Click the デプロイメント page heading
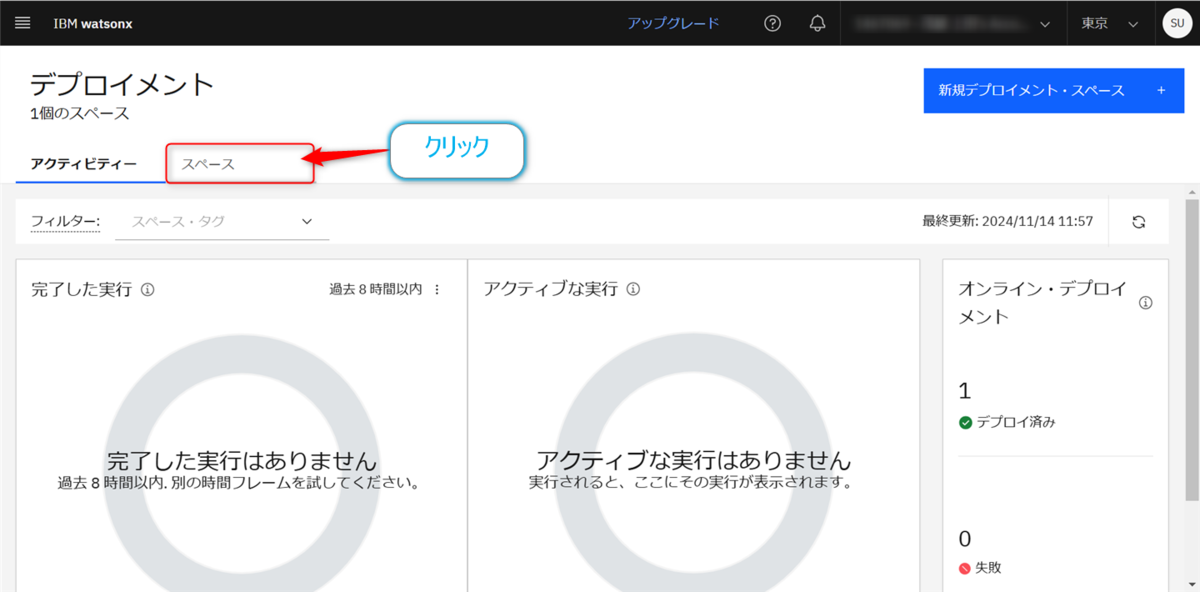This screenshot has height=592, width=1200. point(123,83)
